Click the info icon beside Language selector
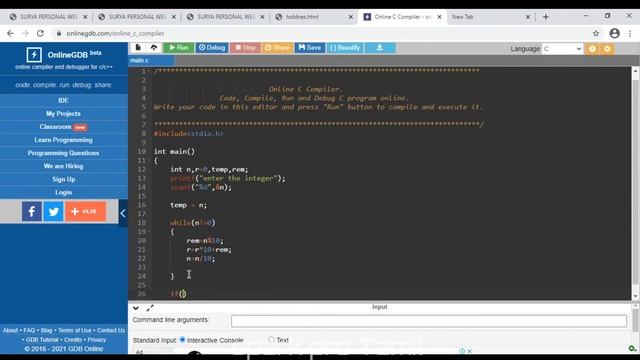640x360 pixels. pos(592,49)
